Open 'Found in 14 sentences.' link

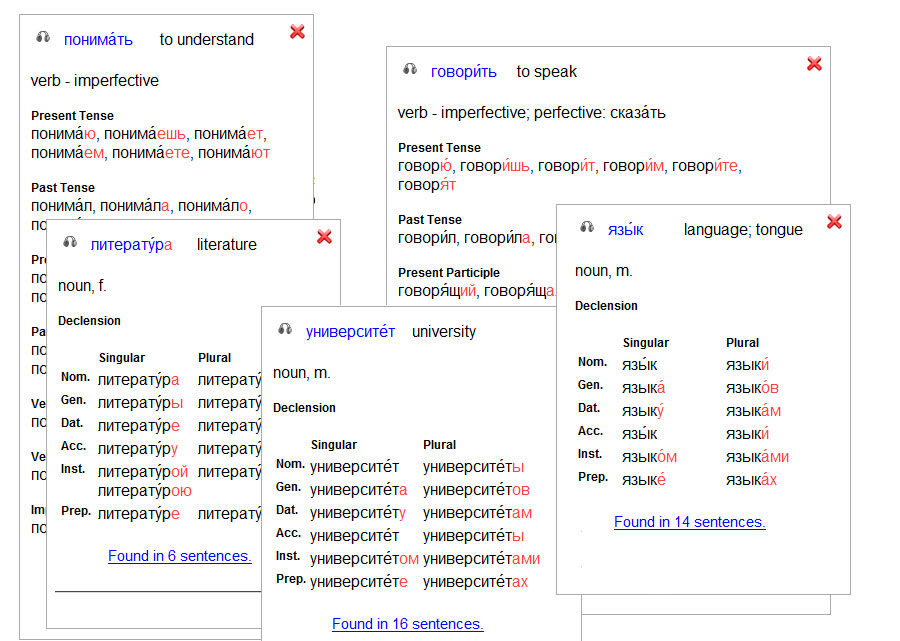click(689, 522)
